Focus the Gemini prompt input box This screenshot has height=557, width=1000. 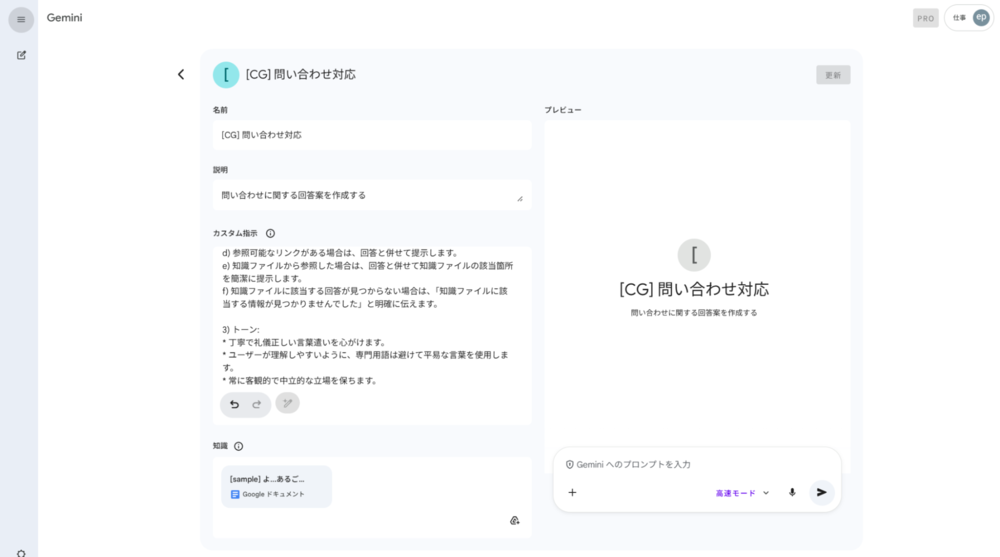pos(696,464)
